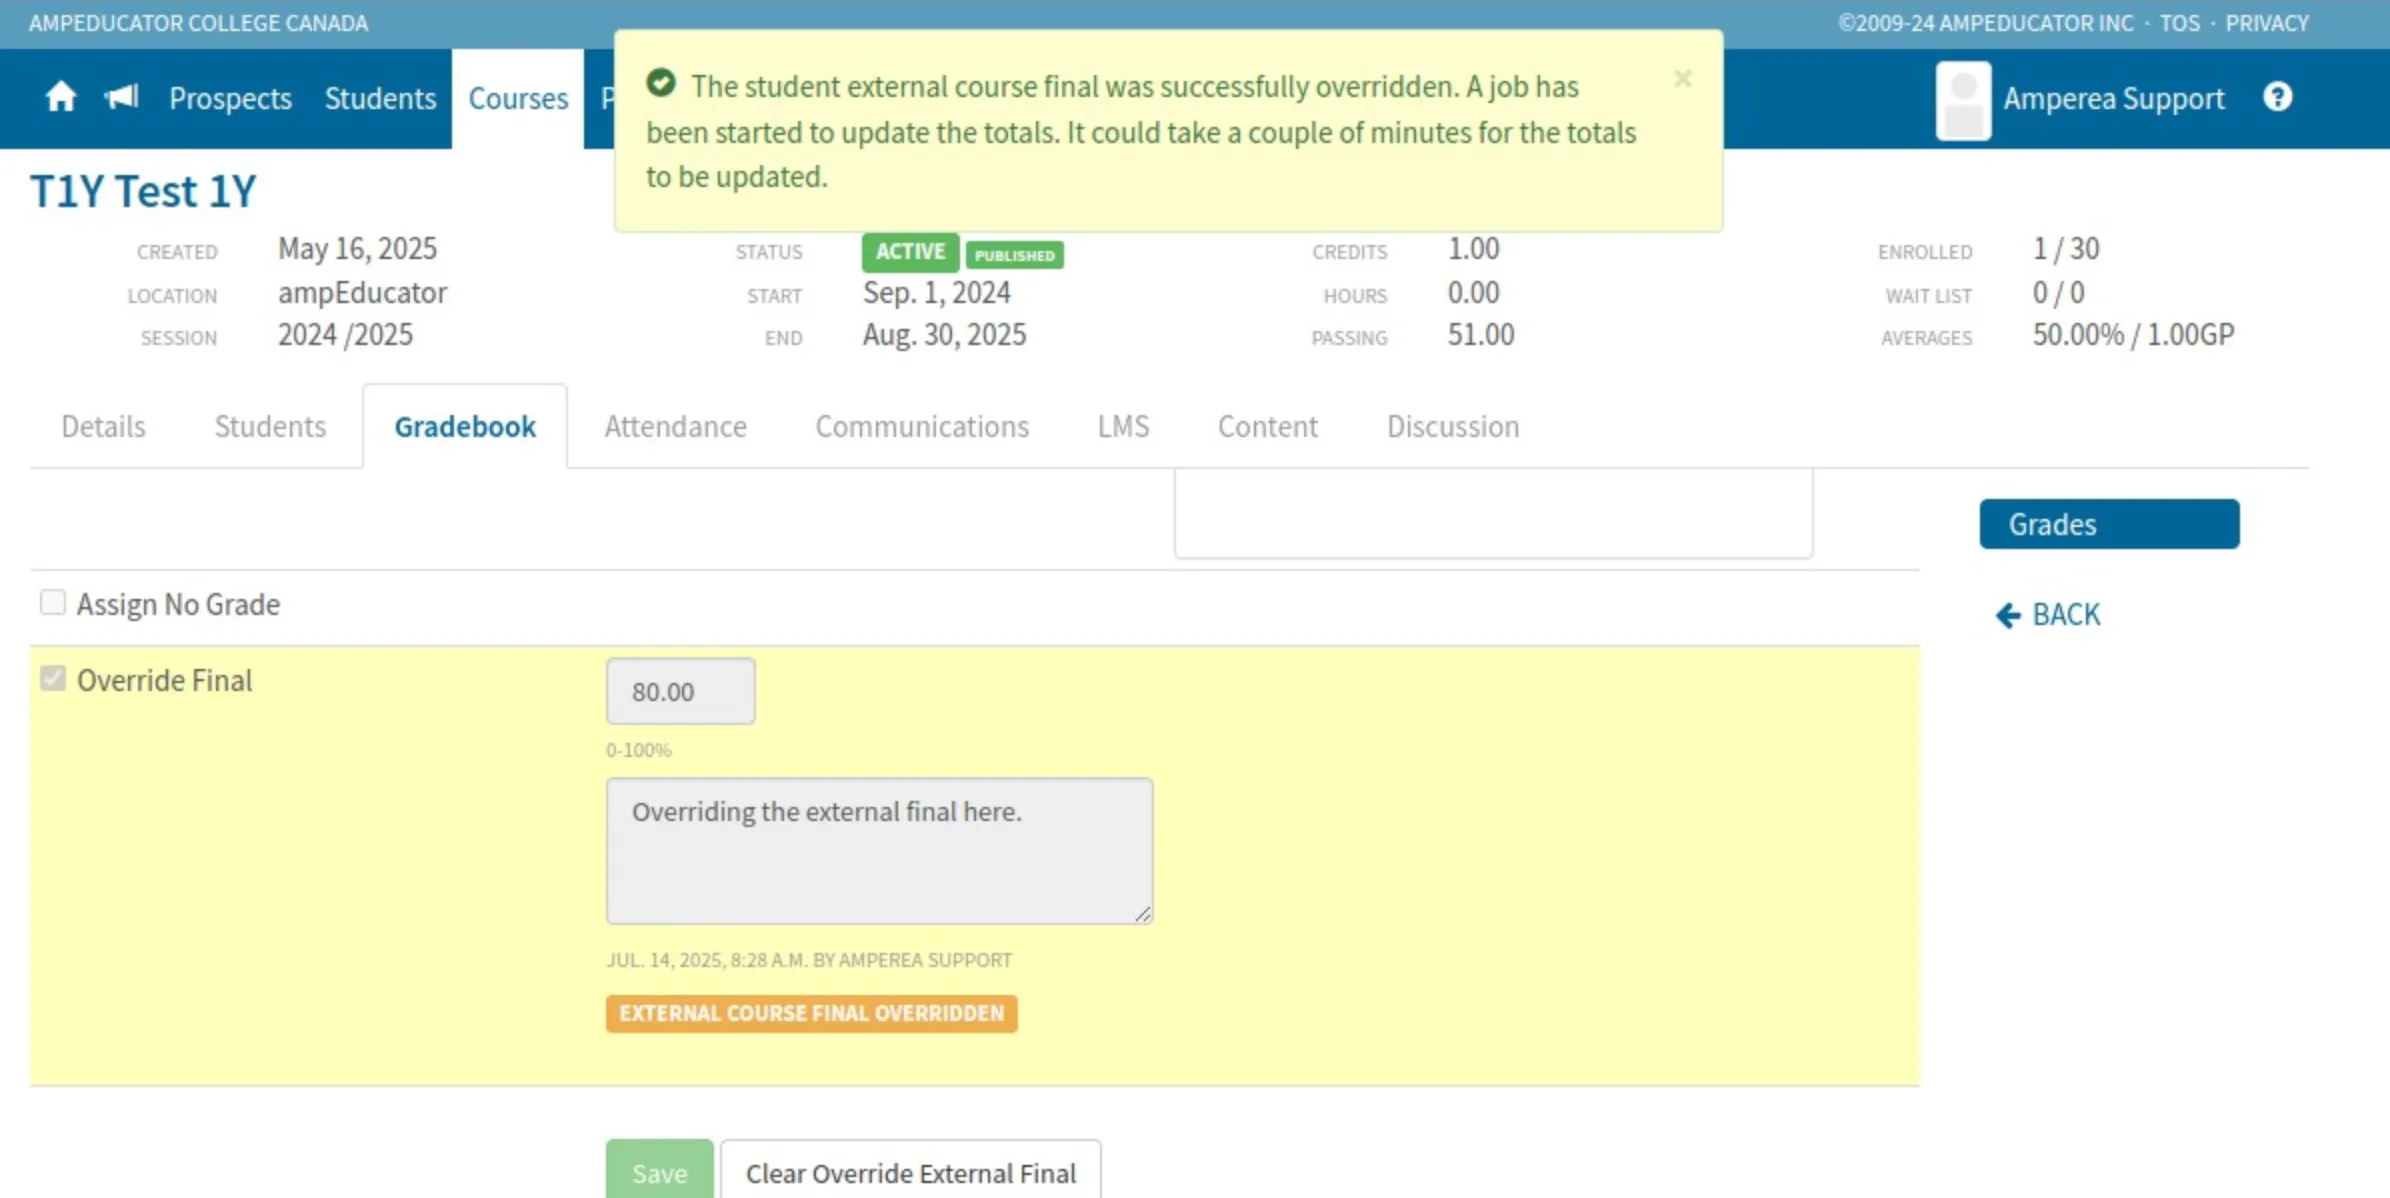
Task: Switch to the Students tab under the course
Action: 270,426
